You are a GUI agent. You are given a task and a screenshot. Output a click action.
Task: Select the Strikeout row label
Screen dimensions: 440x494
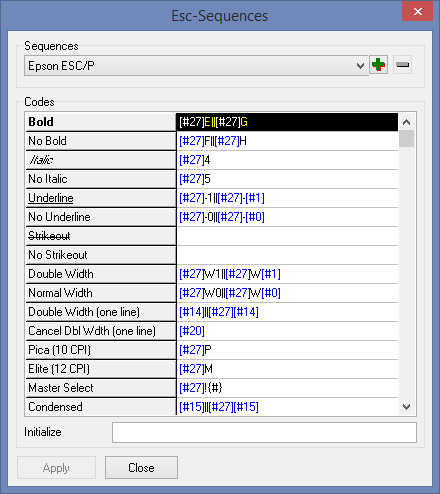101,236
